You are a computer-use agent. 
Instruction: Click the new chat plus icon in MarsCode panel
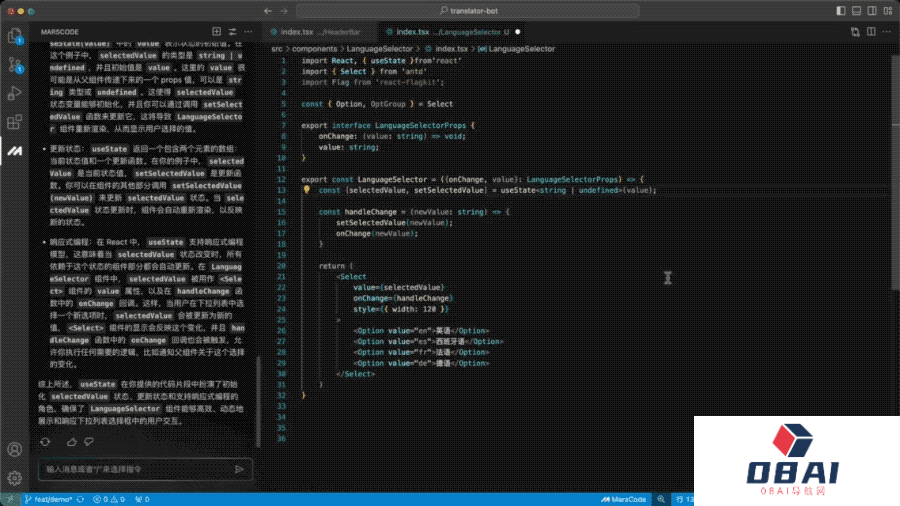218,32
